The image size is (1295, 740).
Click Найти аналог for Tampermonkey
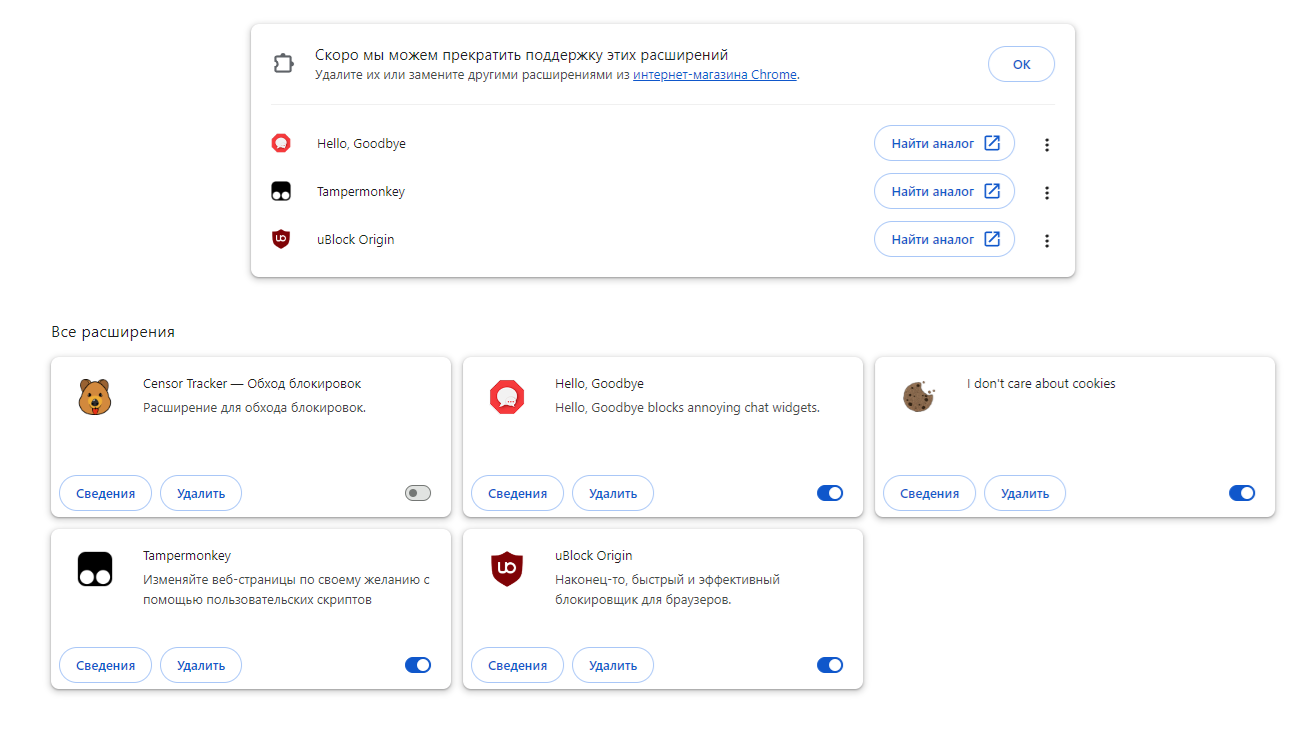click(x=945, y=191)
